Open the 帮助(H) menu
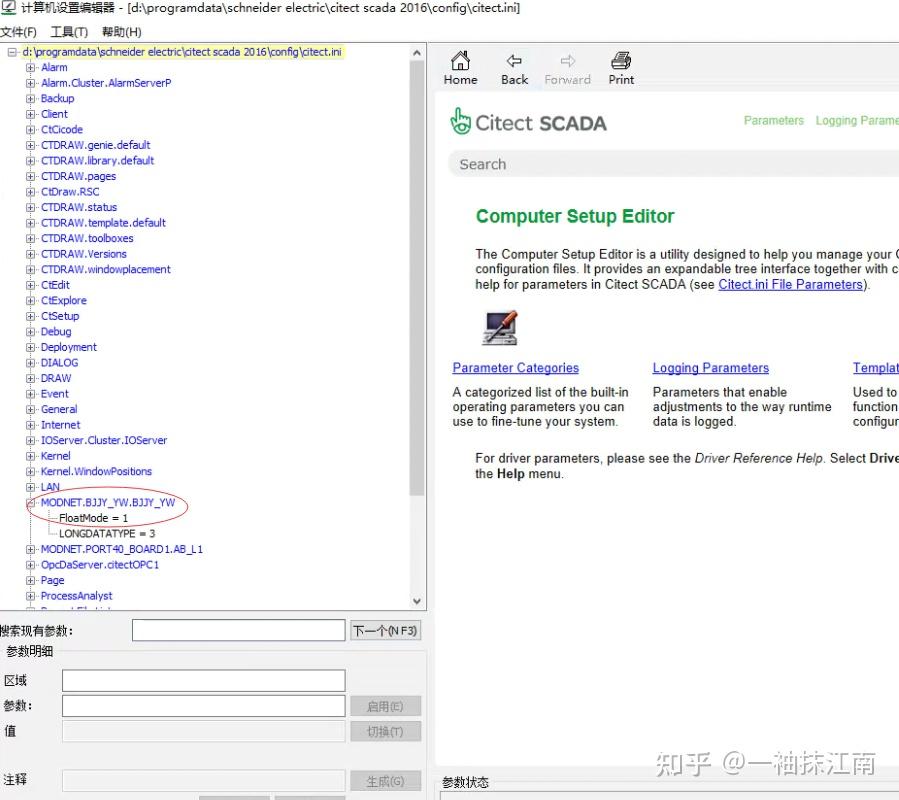This screenshot has height=800, width=899. point(122,32)
